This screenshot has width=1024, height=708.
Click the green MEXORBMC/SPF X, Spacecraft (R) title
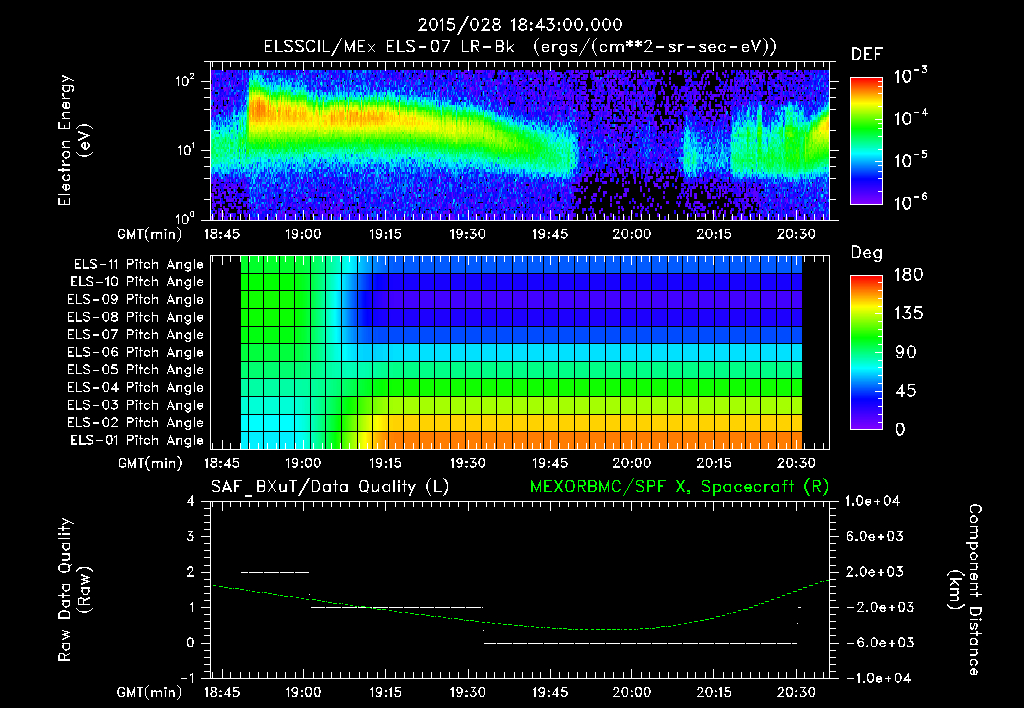pos(679,487)
